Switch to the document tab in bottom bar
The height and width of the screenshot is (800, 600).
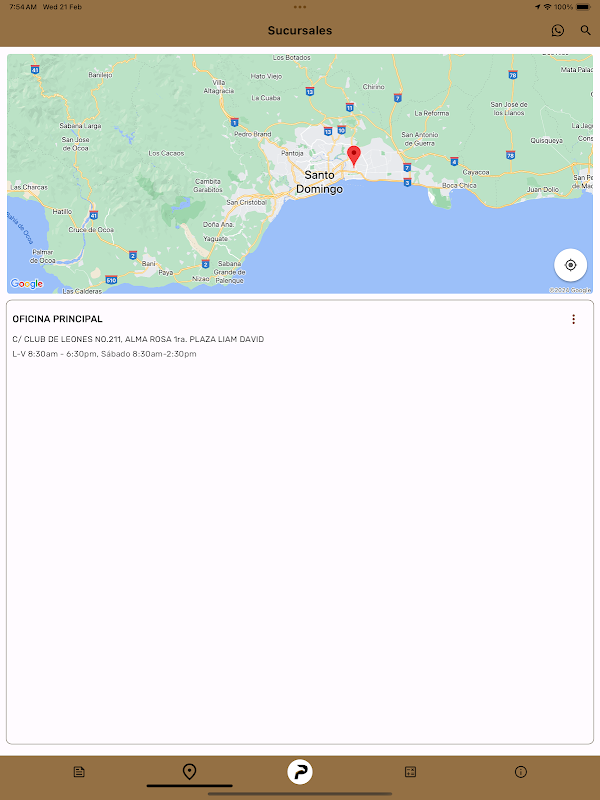[79, 771]
